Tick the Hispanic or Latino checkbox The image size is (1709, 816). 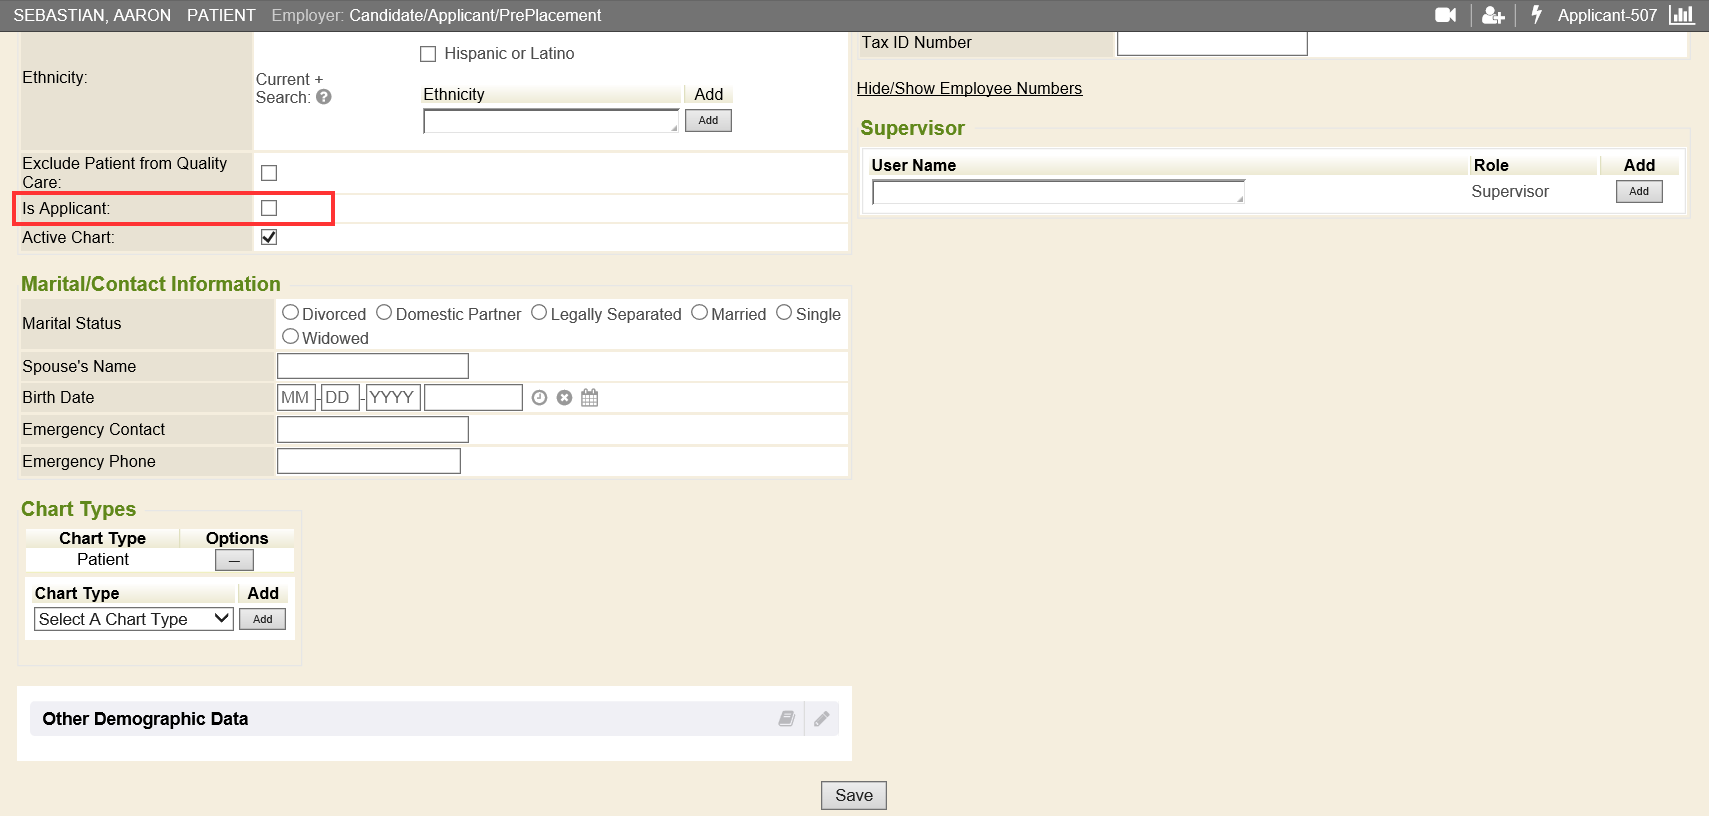tap(428, 54)
